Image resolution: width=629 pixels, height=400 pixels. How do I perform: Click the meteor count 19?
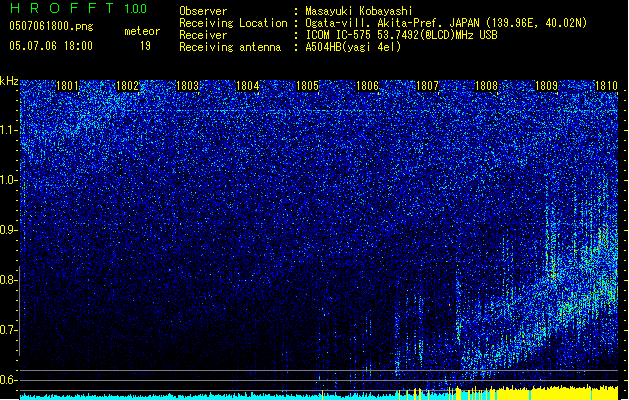[145, 46]
